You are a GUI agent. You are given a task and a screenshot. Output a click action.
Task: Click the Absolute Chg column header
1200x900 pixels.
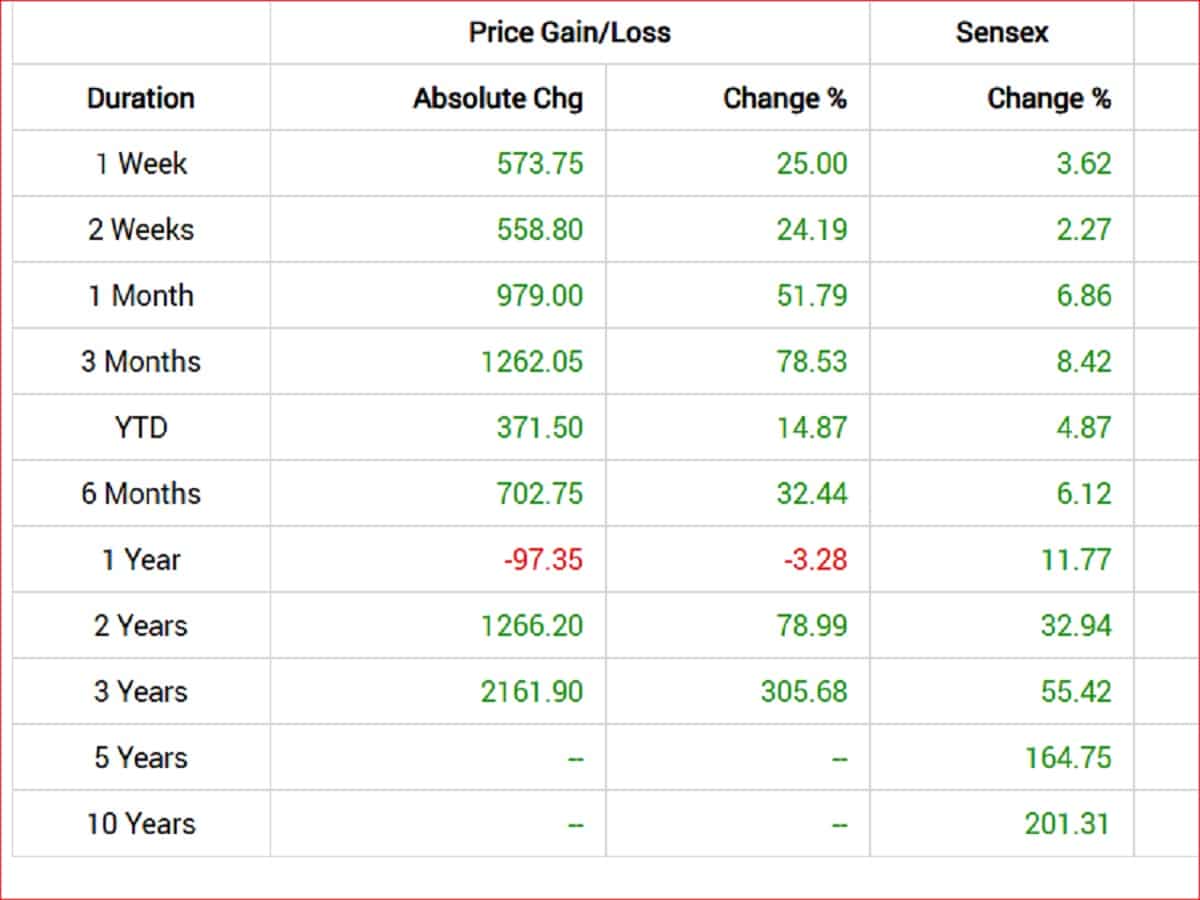pos(498,98)
